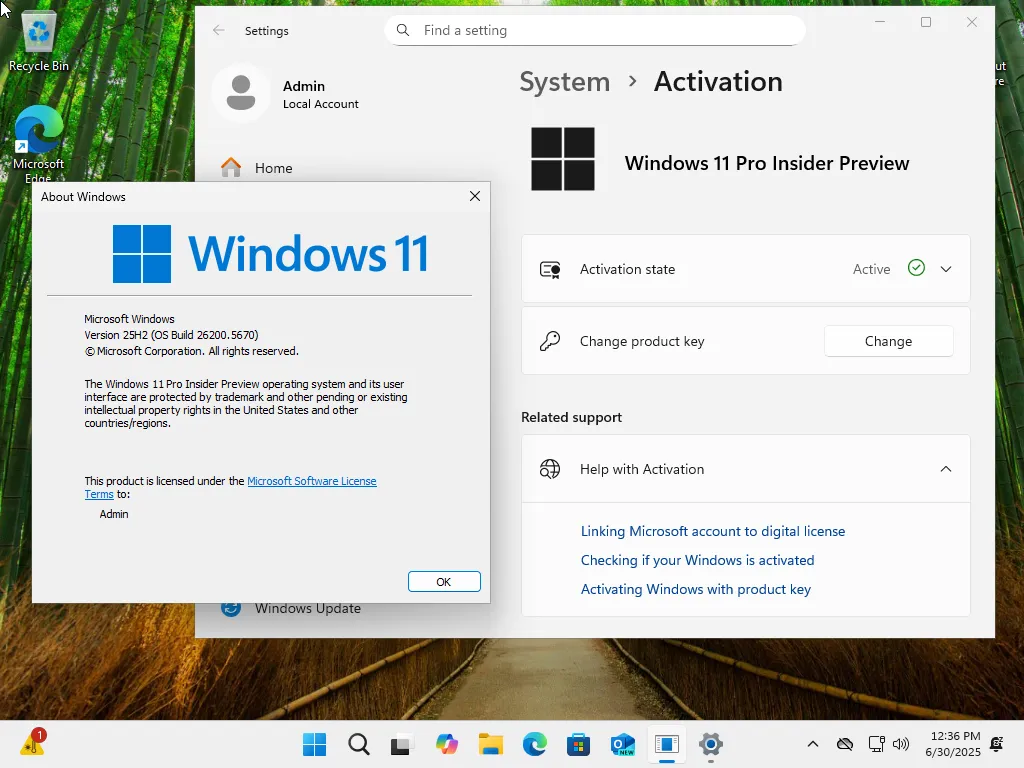Minimize the Settings window
This screenshot has width=1024, height=768.
[x=880, y=22]
